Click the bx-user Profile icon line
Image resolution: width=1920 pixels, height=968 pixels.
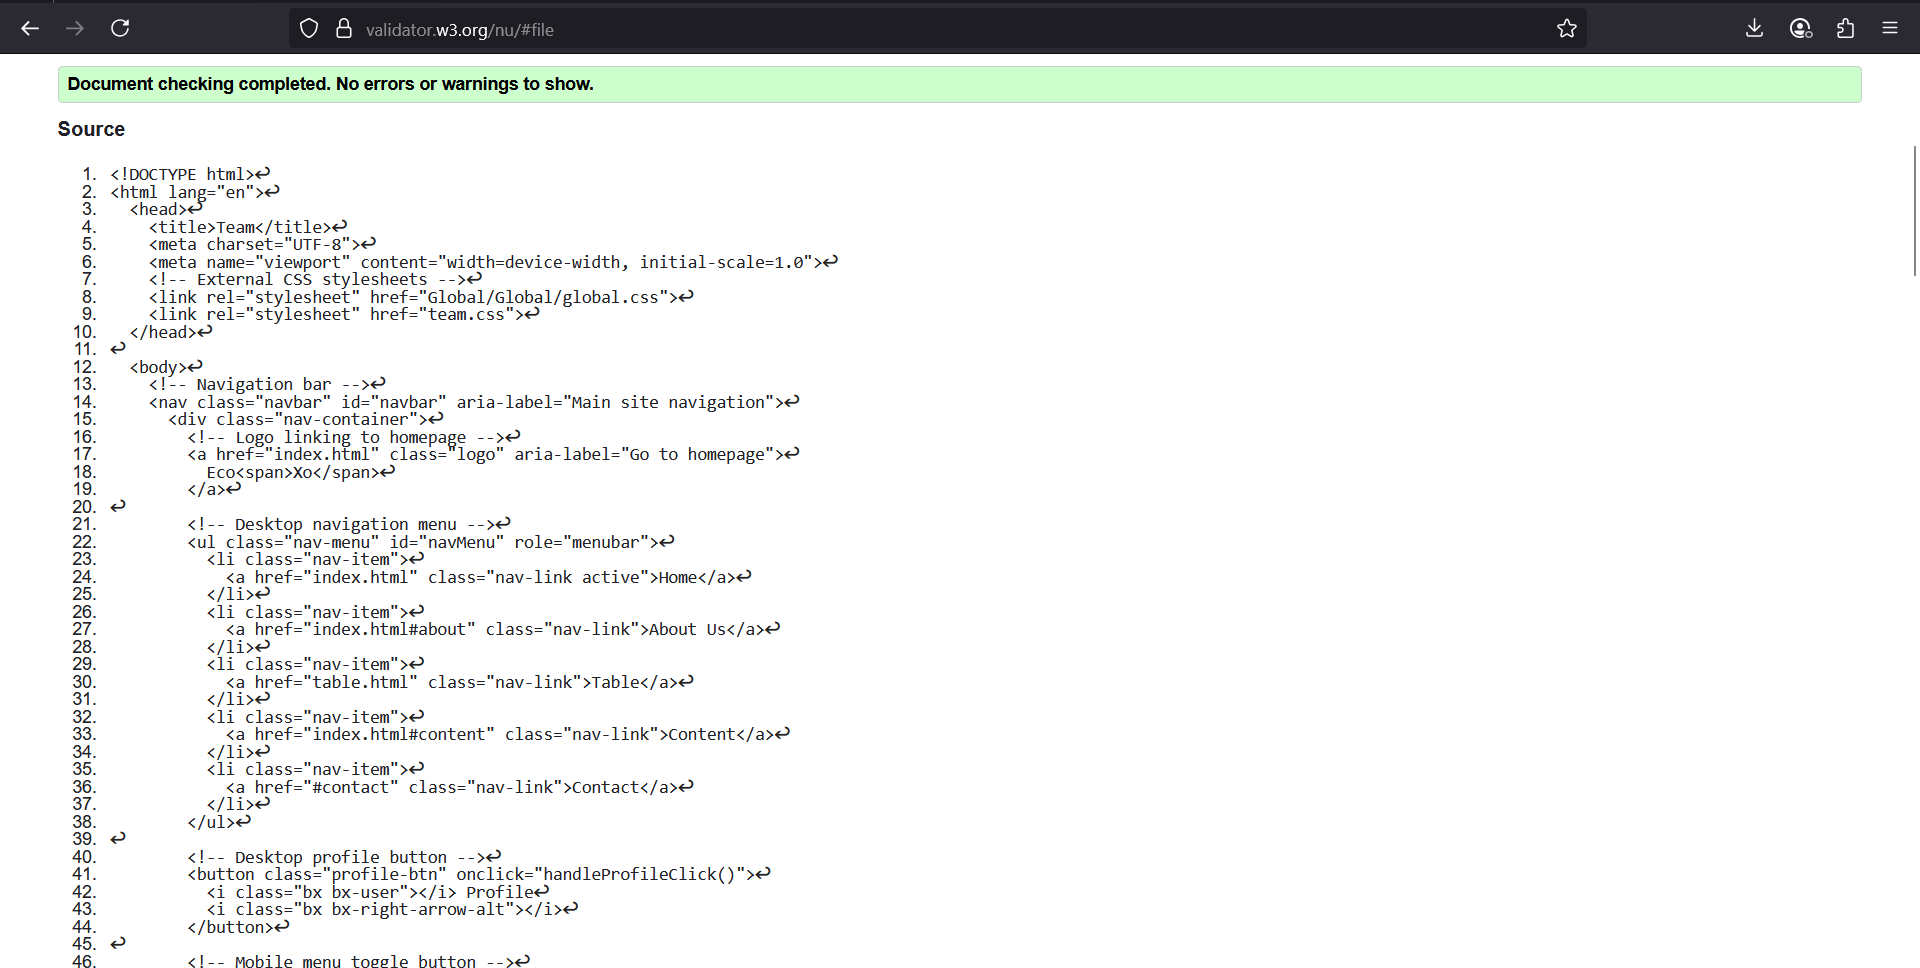[x=378, y=892]
